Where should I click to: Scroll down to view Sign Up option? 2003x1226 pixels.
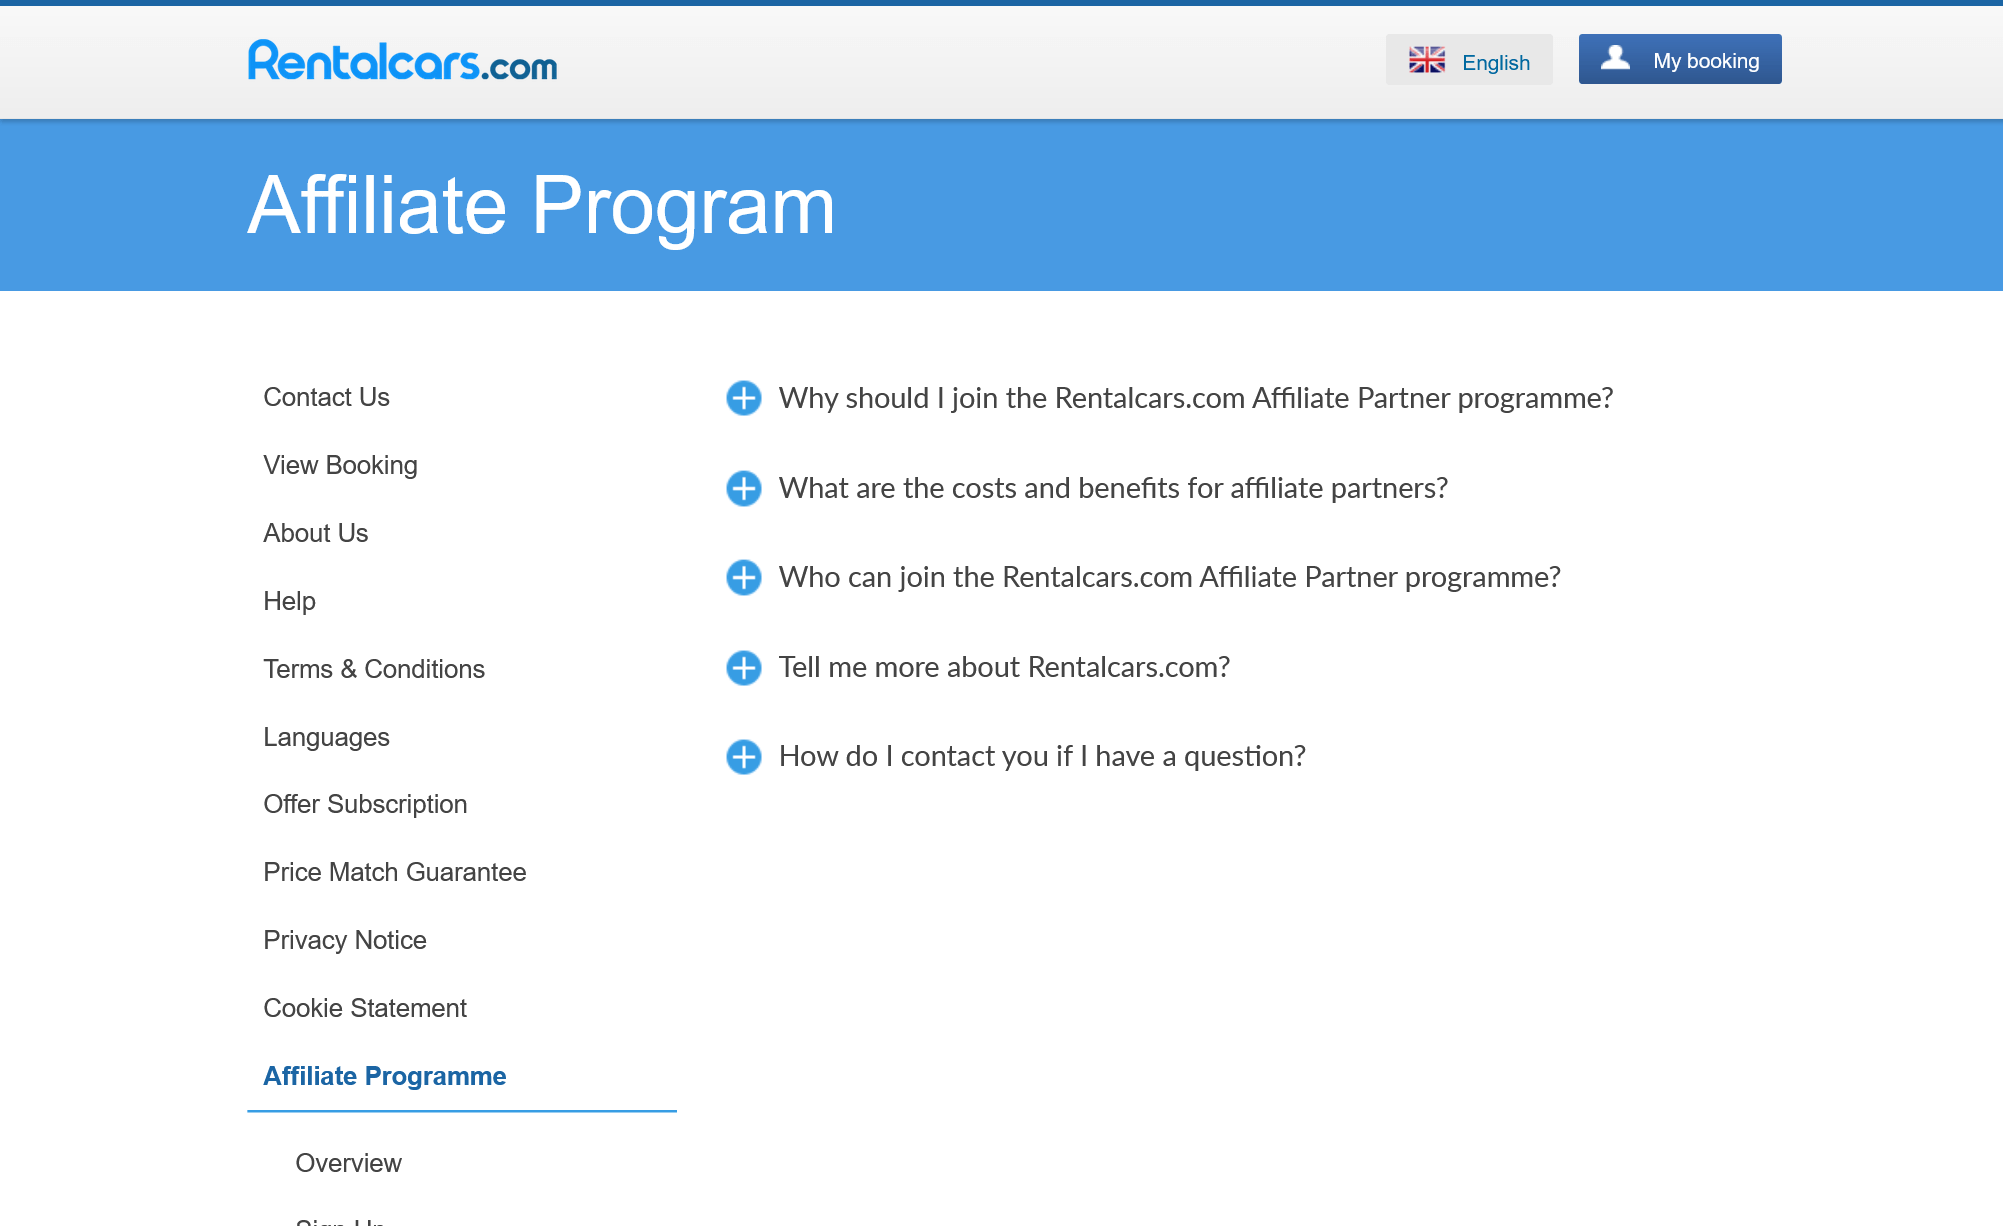[339, 1223]
